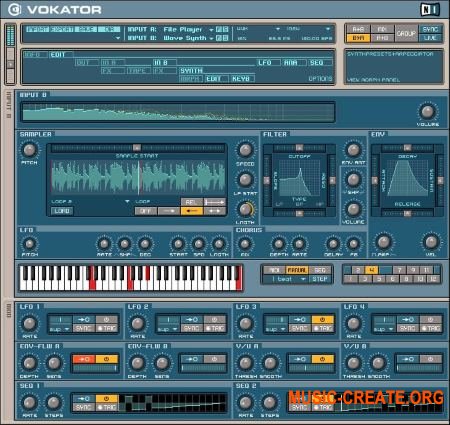This screenshot has height=425, width=450.
Task: Enable V/U B power button
Action: (431, 359)
